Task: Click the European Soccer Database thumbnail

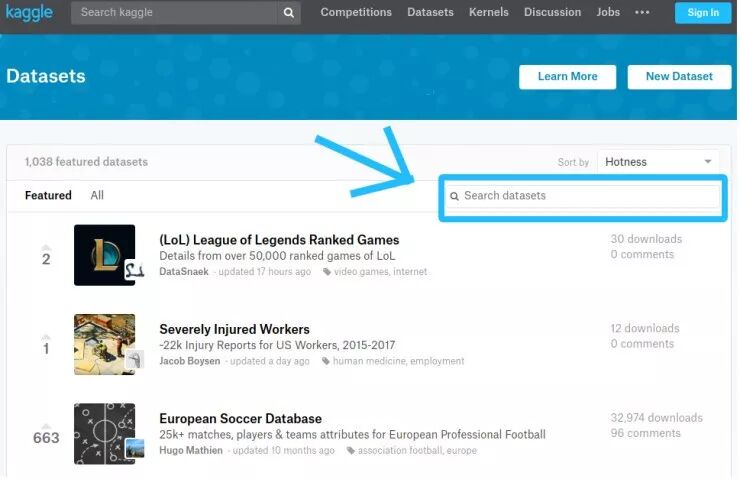Action: [x=104, y=434]
